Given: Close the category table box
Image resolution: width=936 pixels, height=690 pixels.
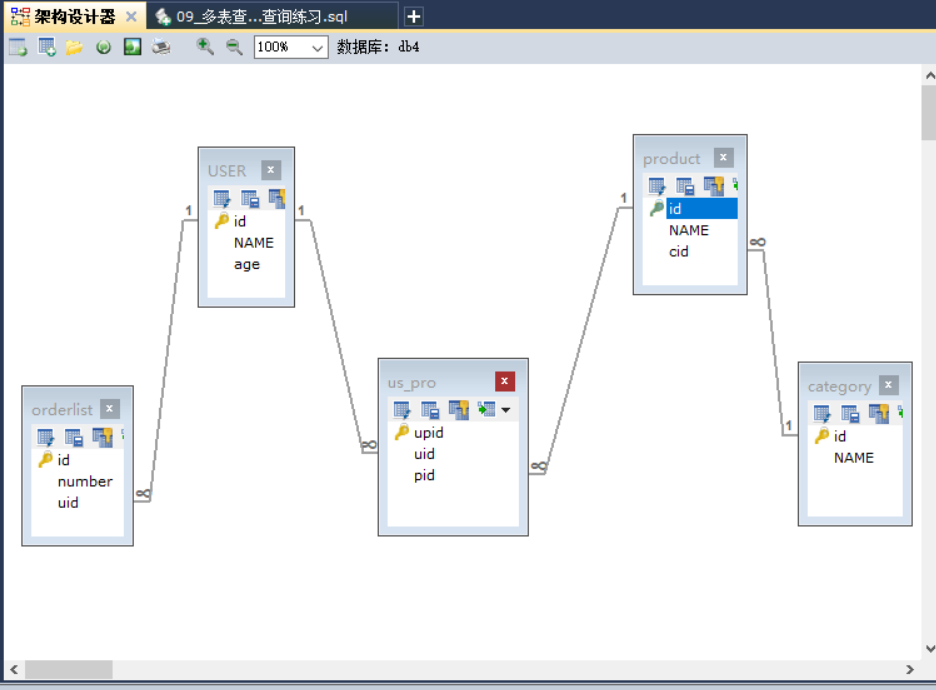Looking at the screenshot, I should click(888, 386).
